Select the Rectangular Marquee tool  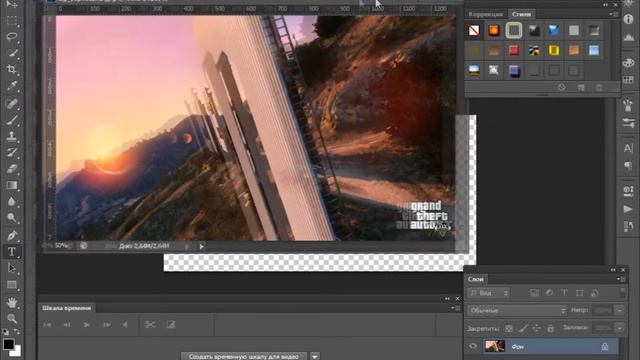[12, 20]
